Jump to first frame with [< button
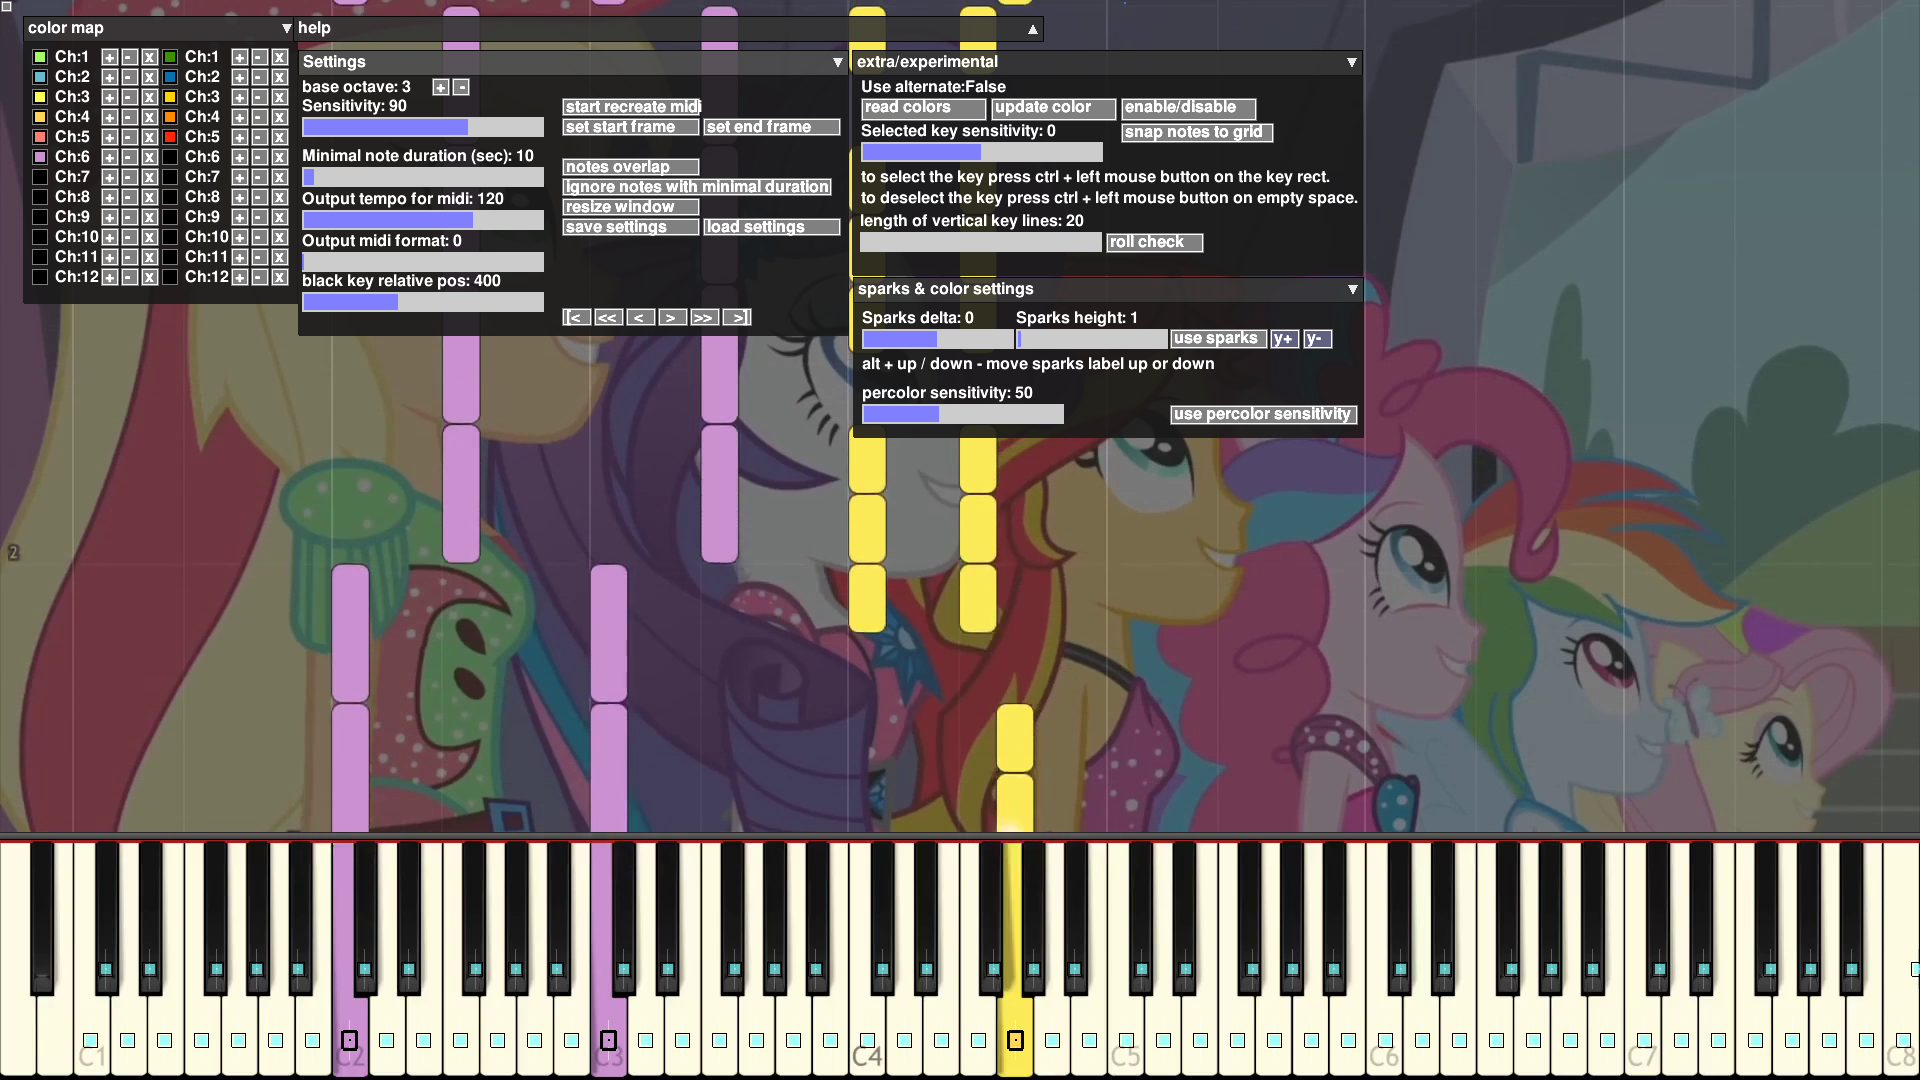1920x1080 pixels. [576, 317]
